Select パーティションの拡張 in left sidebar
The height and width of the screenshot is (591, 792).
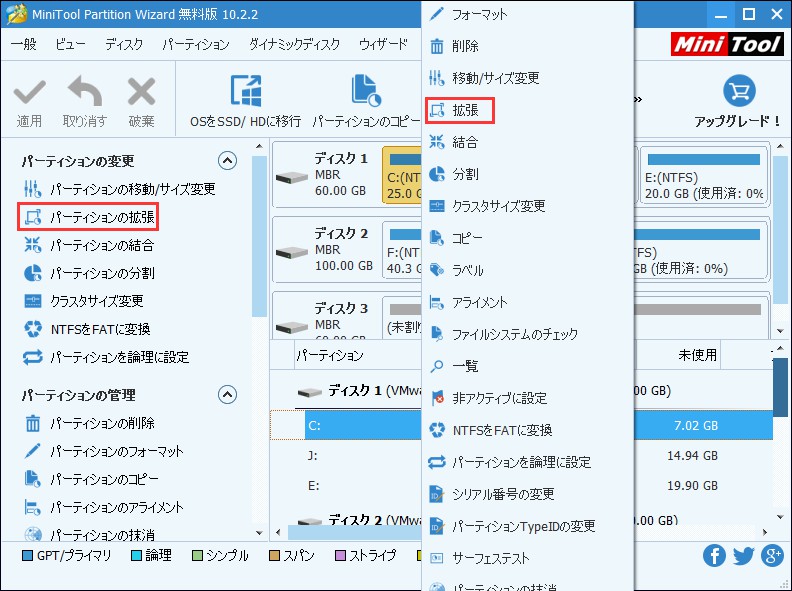click(88, 217)
